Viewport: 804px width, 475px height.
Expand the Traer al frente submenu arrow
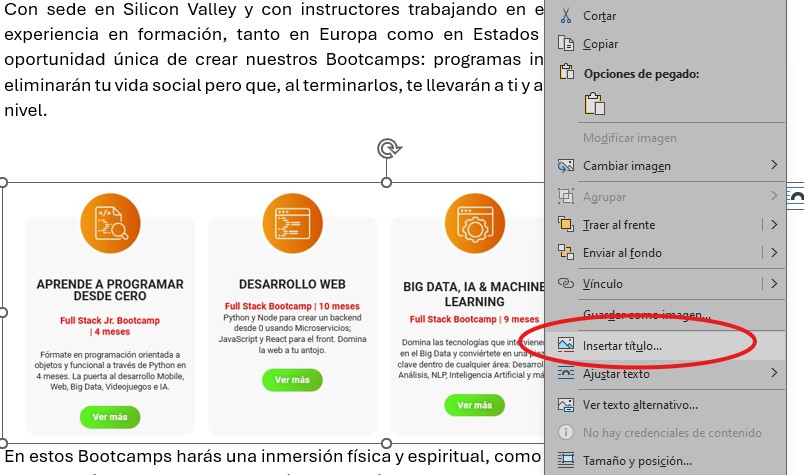tap(774, 224)
